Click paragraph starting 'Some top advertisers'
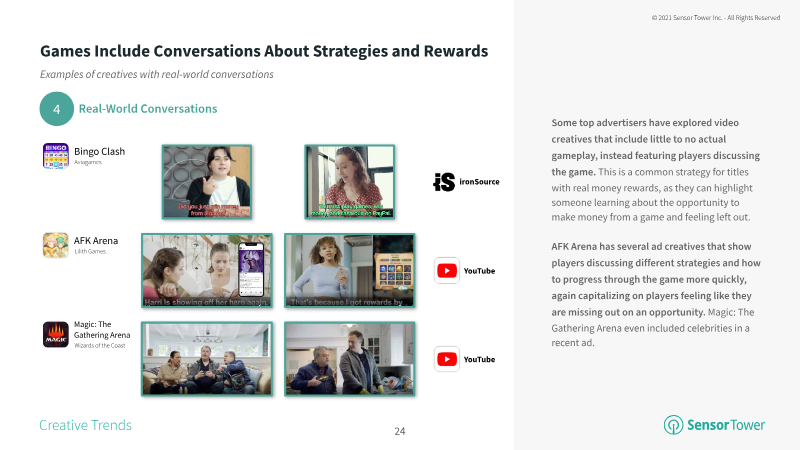Image resolution: width=800 pixels, height=450 pixels. pos(656,169)
